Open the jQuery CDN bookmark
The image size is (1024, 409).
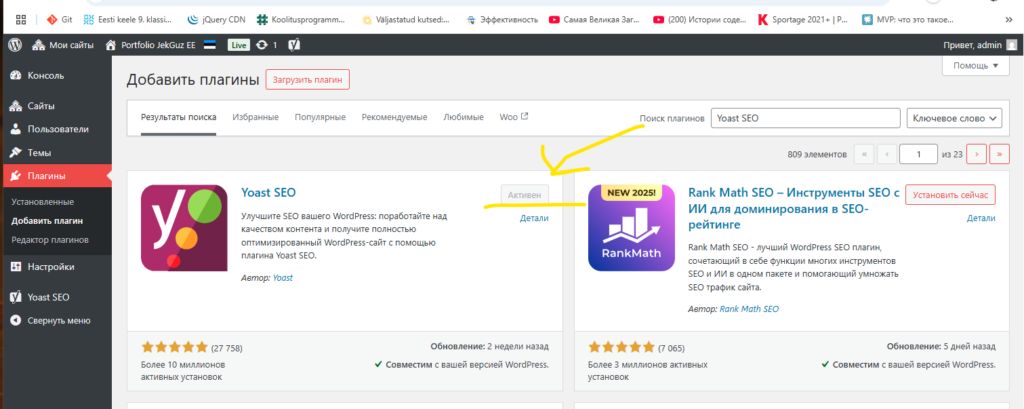216,20
